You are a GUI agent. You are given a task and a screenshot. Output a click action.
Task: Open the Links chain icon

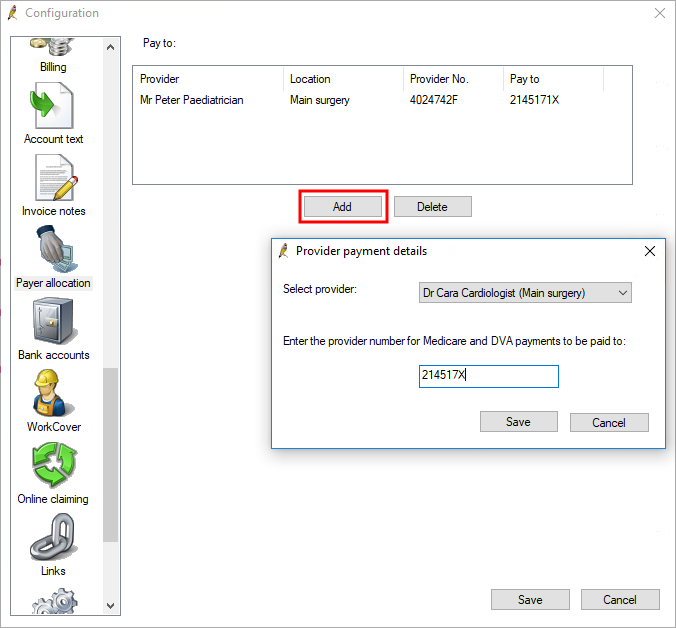(54, 537)
